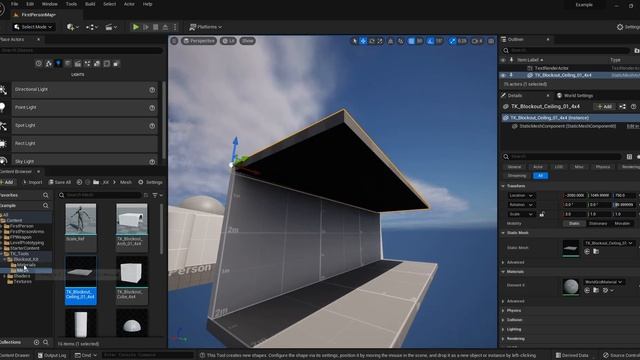Viewport: 640px width, 360px height.
Task: Open the Window menu
Action: coord(49,4)
